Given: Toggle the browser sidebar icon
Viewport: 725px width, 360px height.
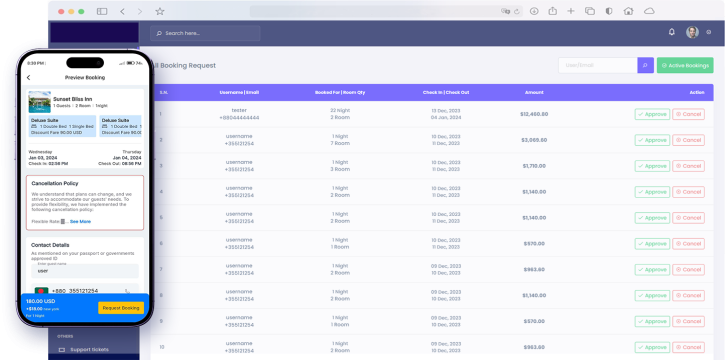Looking at the screenshot, I should [102, 12].
